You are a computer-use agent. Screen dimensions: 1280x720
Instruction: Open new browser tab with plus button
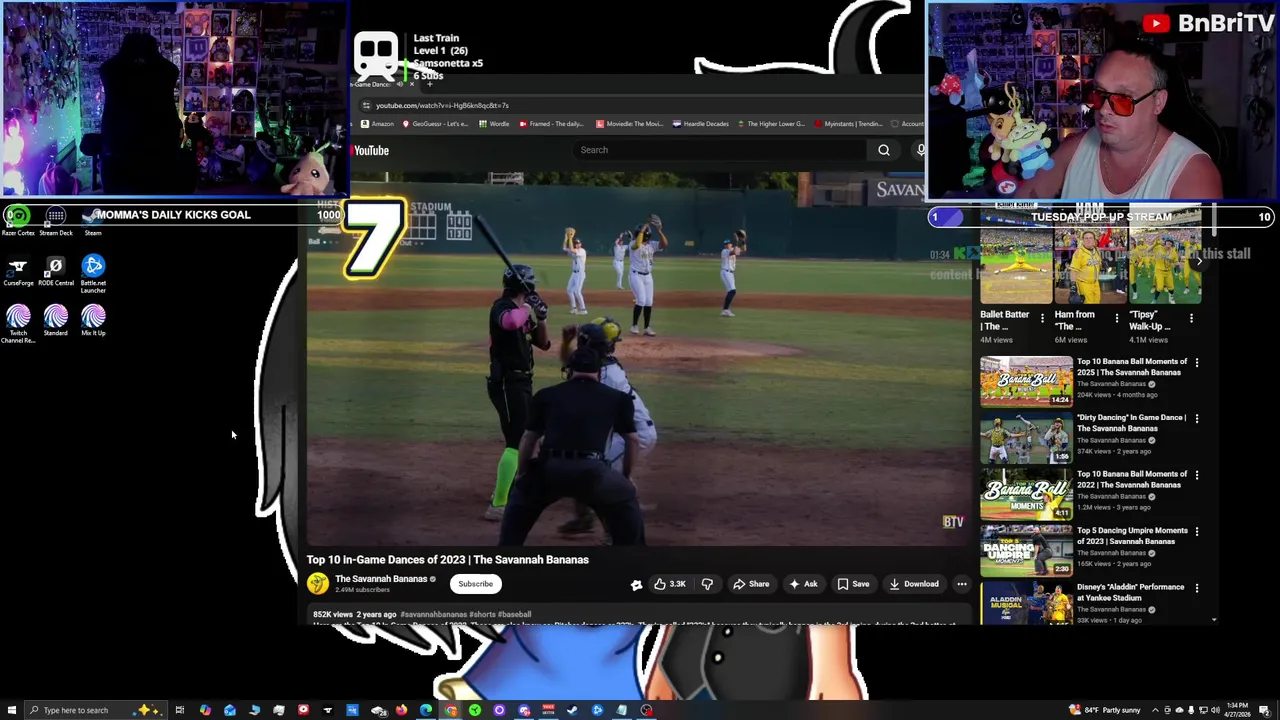[x=429, y=84]
